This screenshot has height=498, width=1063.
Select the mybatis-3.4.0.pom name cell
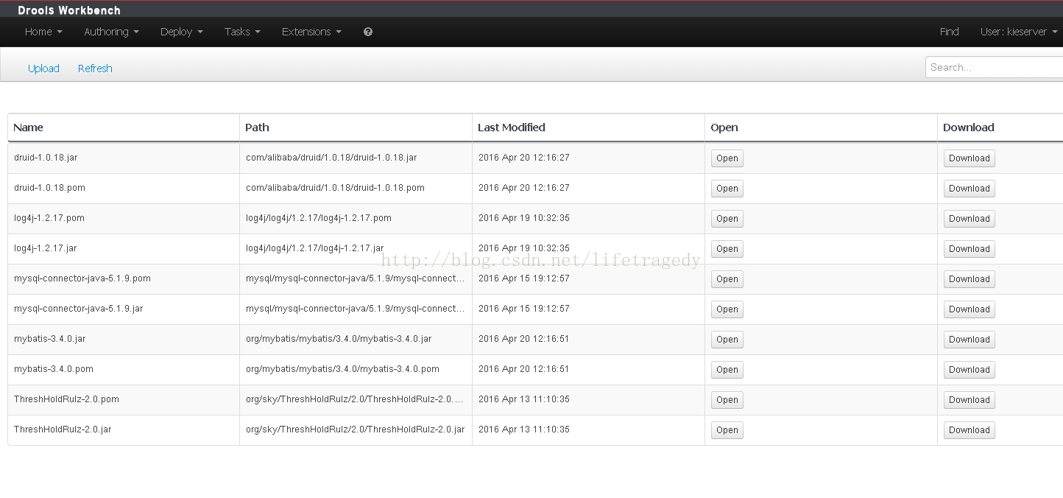click(x=123, y=369)
